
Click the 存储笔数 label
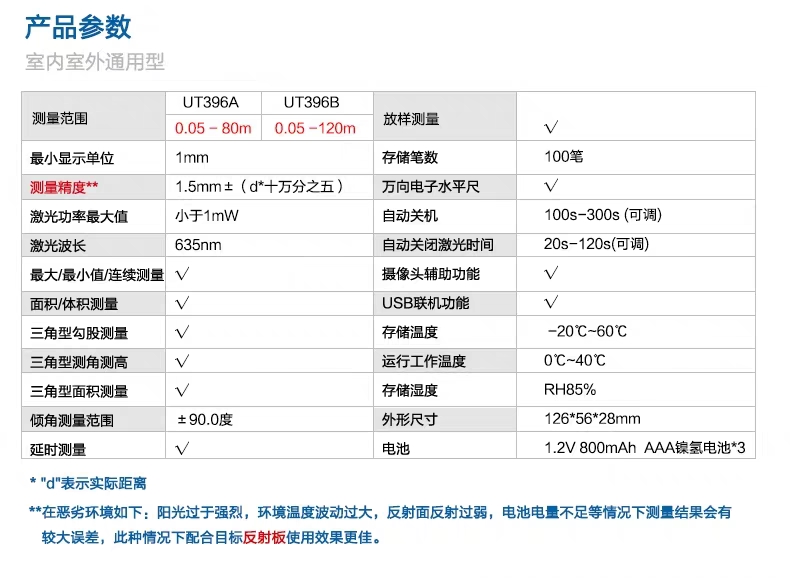click(410, 157)
